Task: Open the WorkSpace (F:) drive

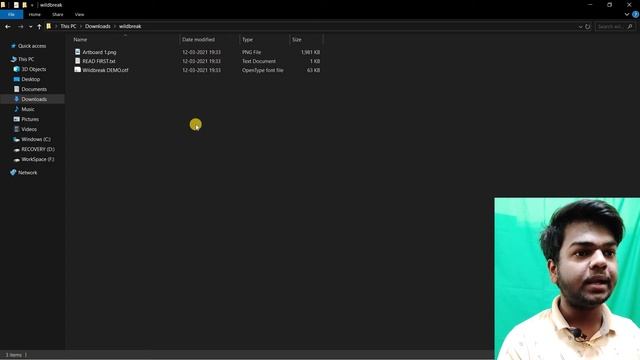Action: coord(38,159)
